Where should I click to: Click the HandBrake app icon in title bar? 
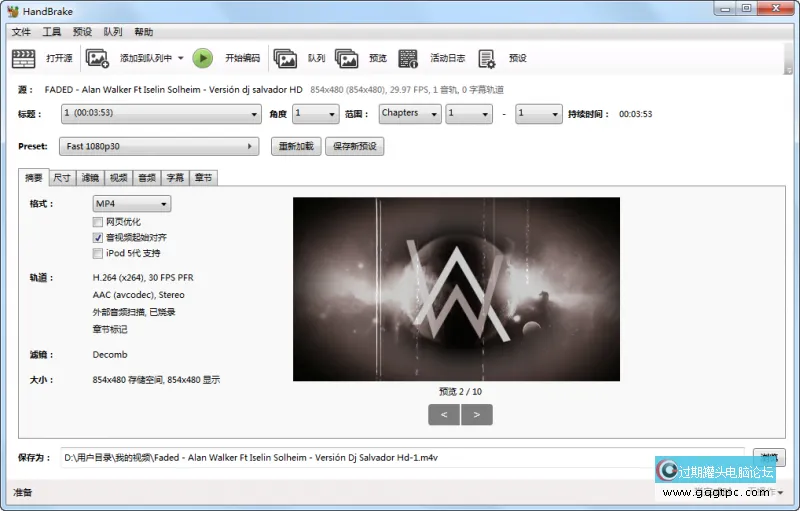tap(13, 11)
